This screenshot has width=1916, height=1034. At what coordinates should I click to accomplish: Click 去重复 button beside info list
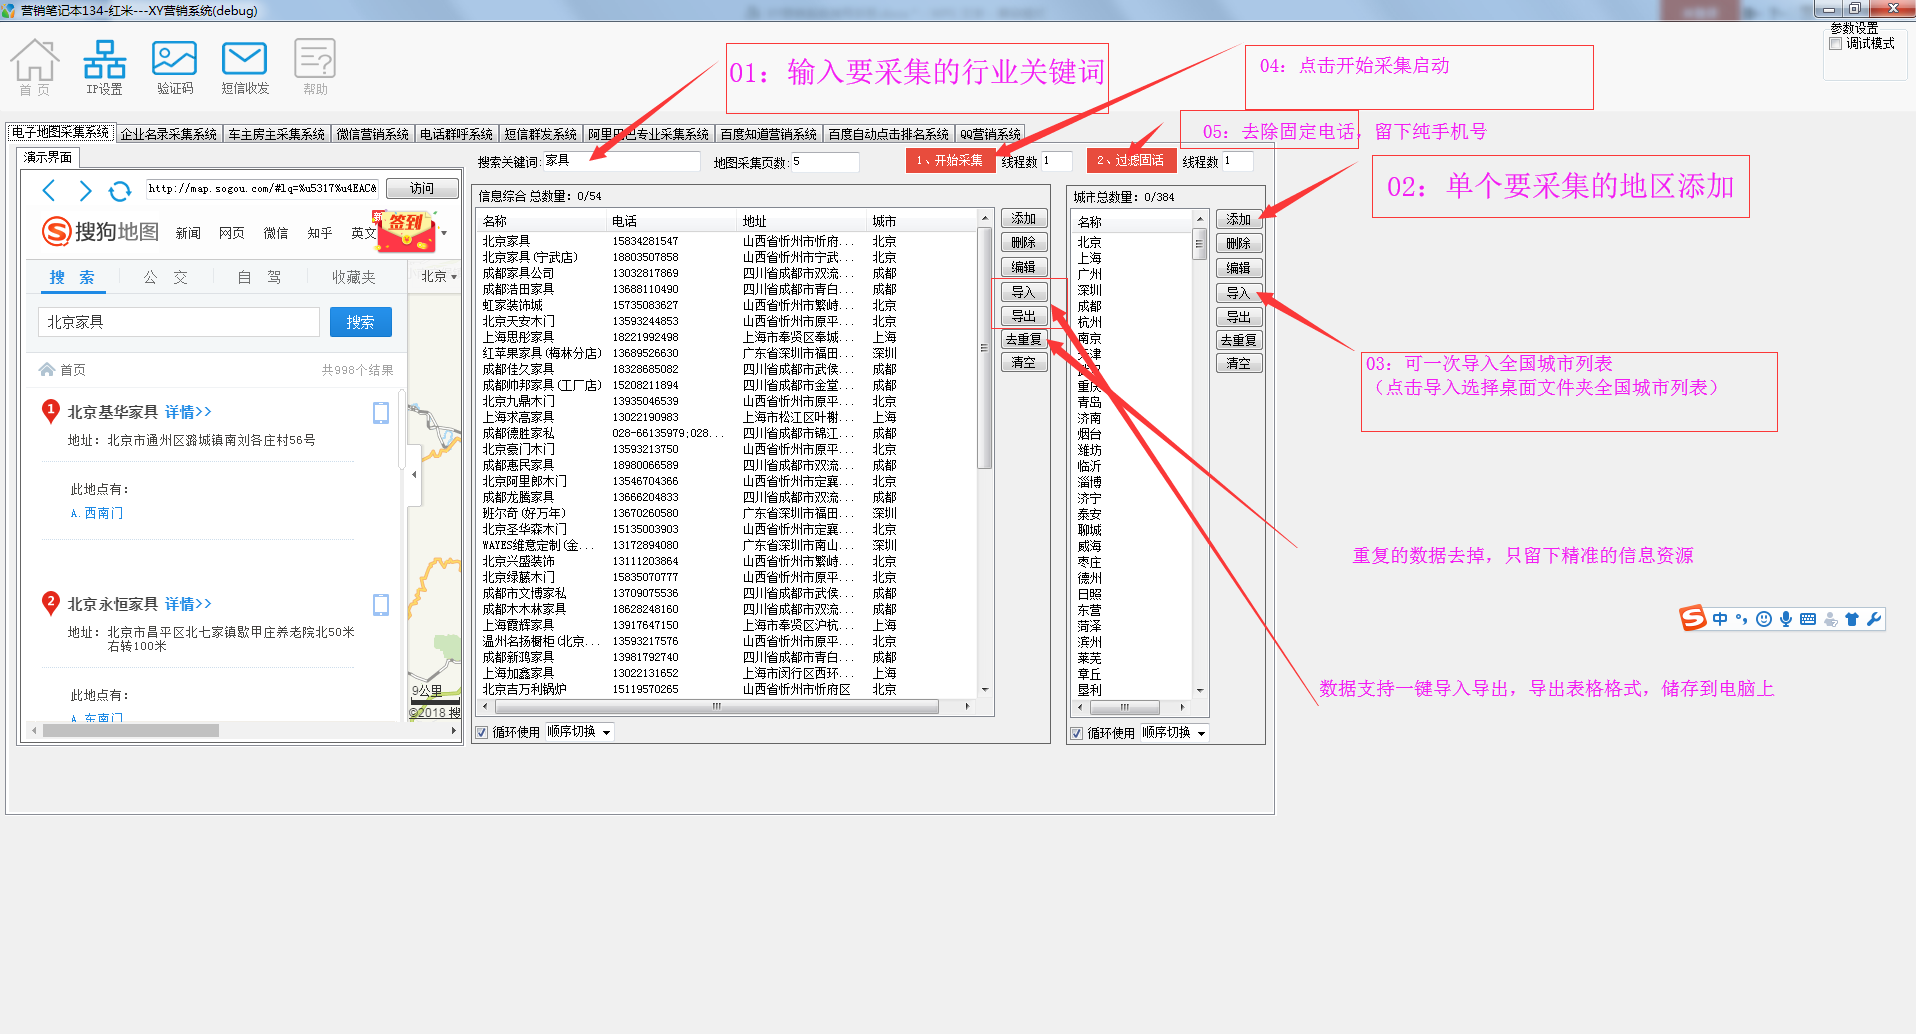[x=1023, y=340]
